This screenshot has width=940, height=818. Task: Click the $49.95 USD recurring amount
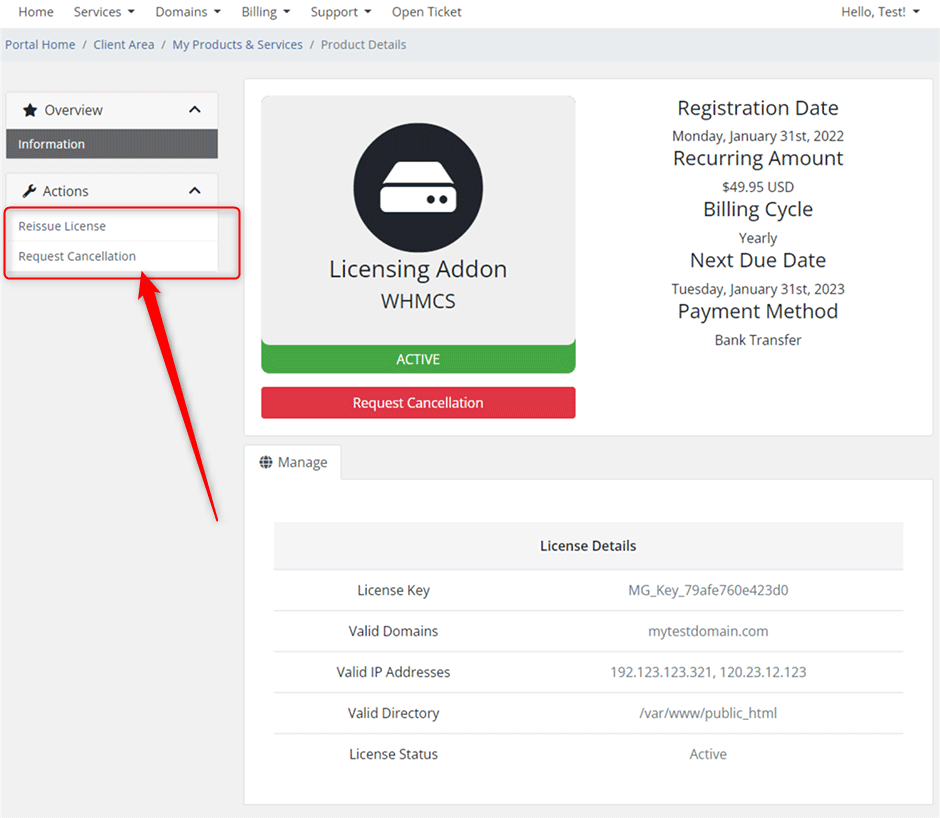click(758, 187)
